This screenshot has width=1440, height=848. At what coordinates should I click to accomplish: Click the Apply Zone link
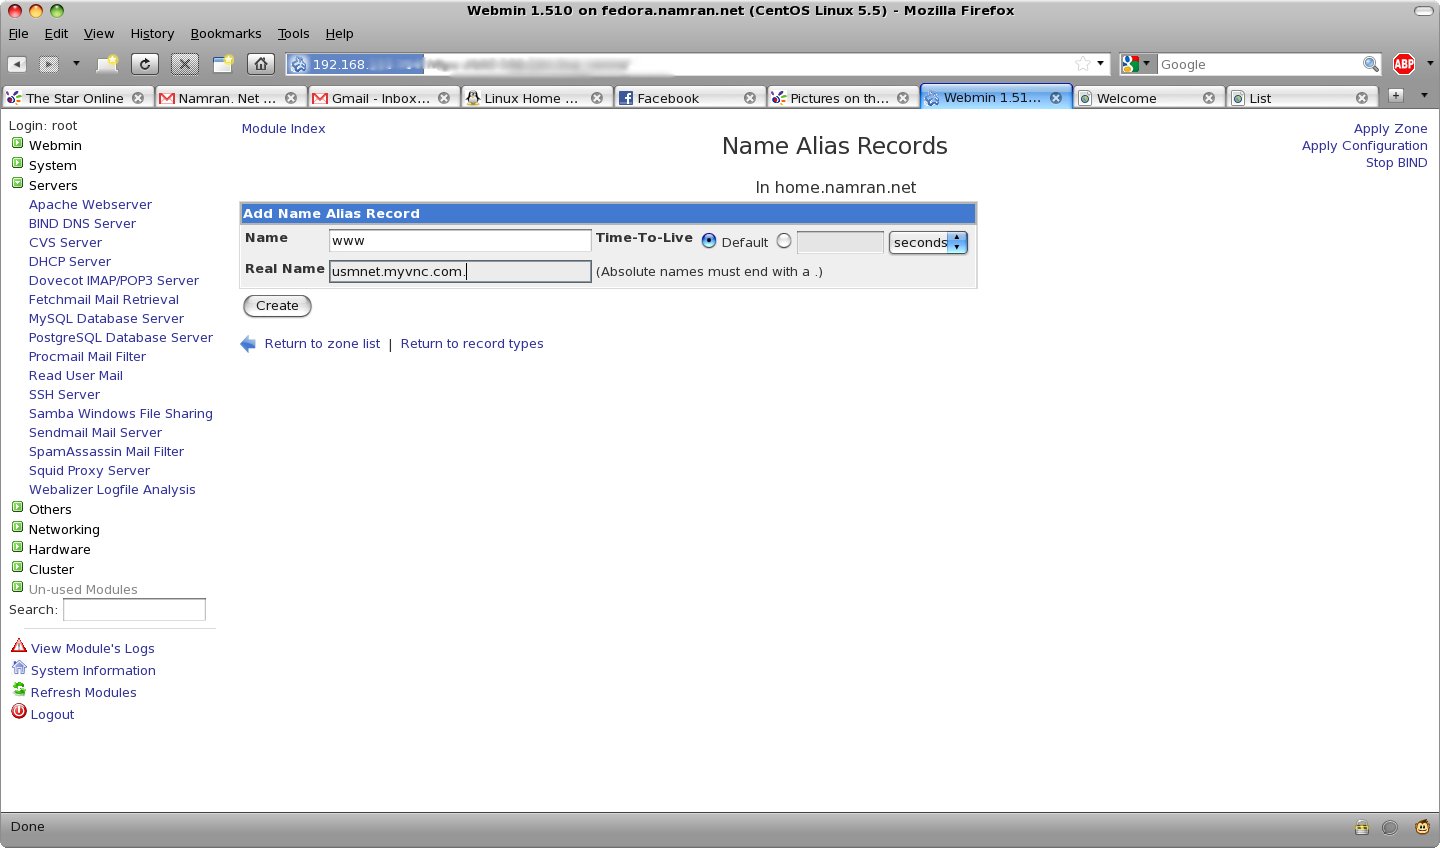(x=1390, y=128)
